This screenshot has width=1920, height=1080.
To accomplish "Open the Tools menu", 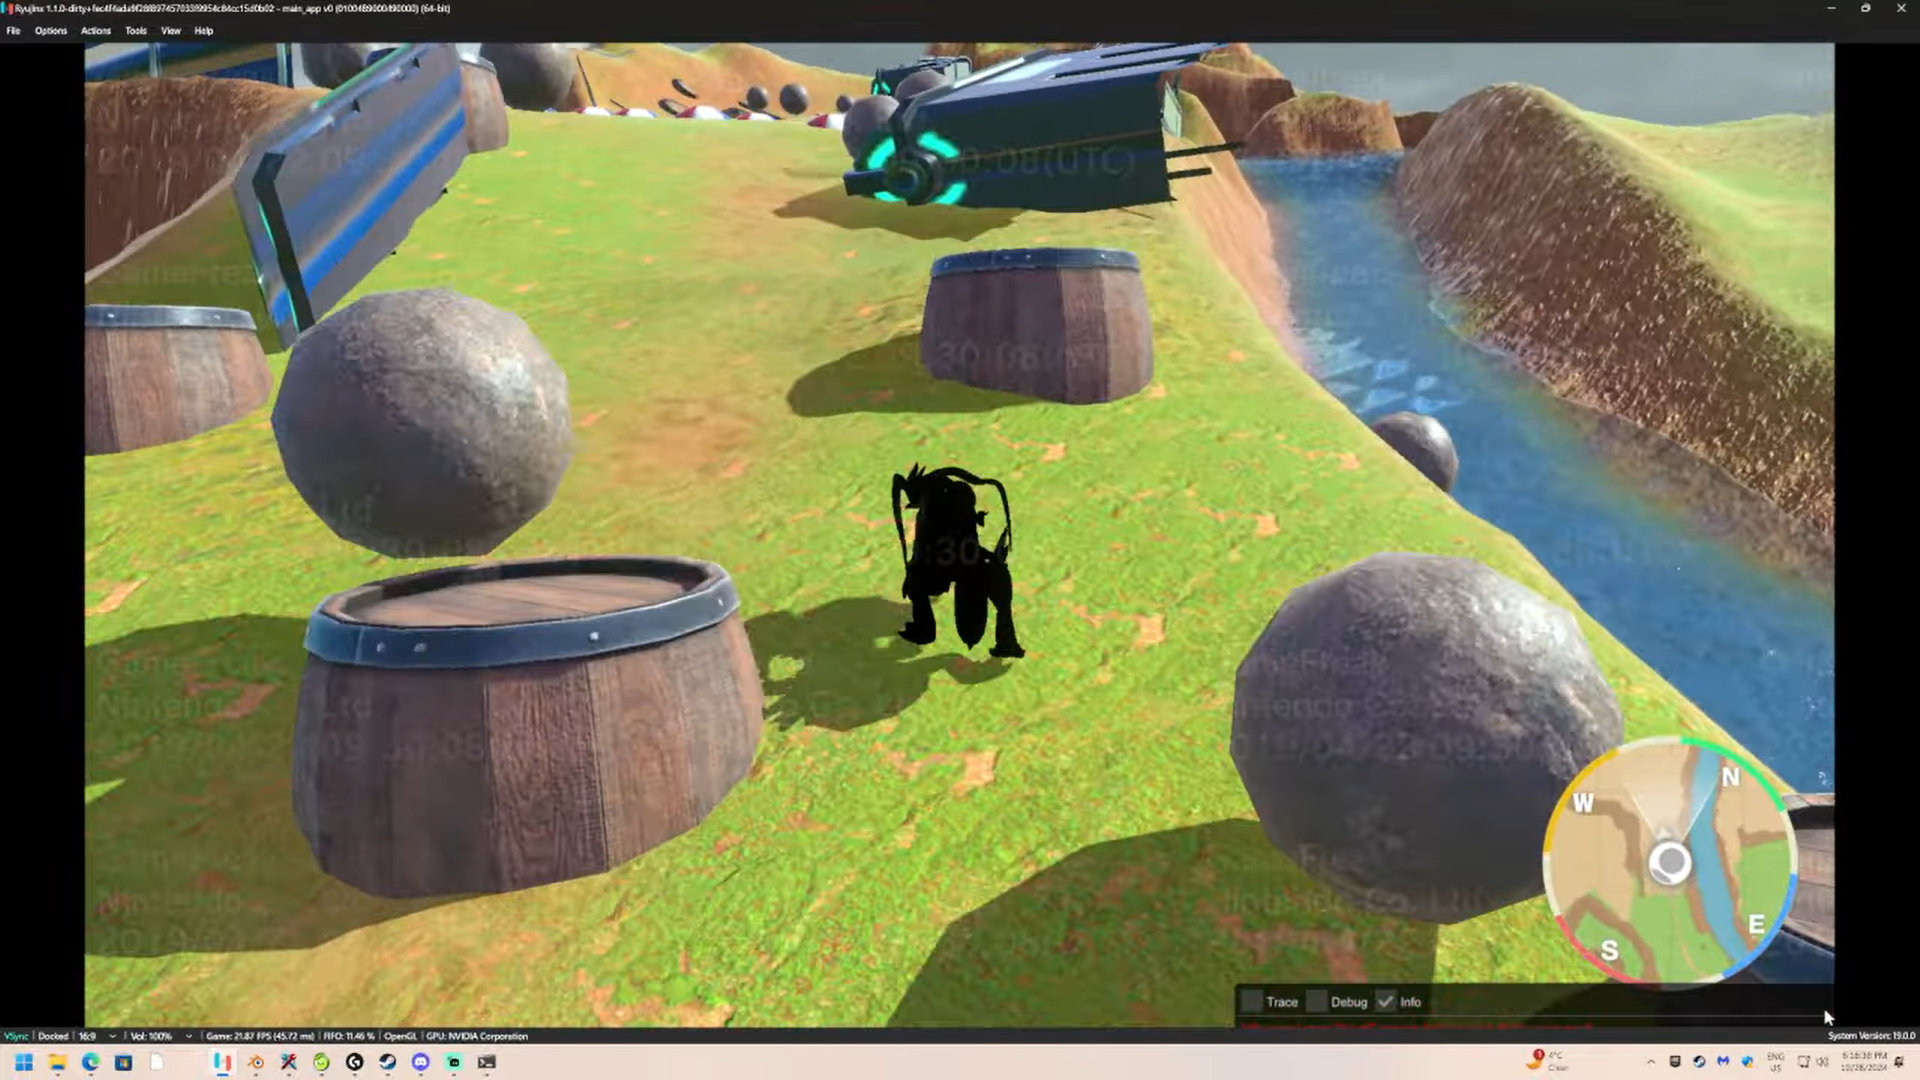I will coord(136,31).
